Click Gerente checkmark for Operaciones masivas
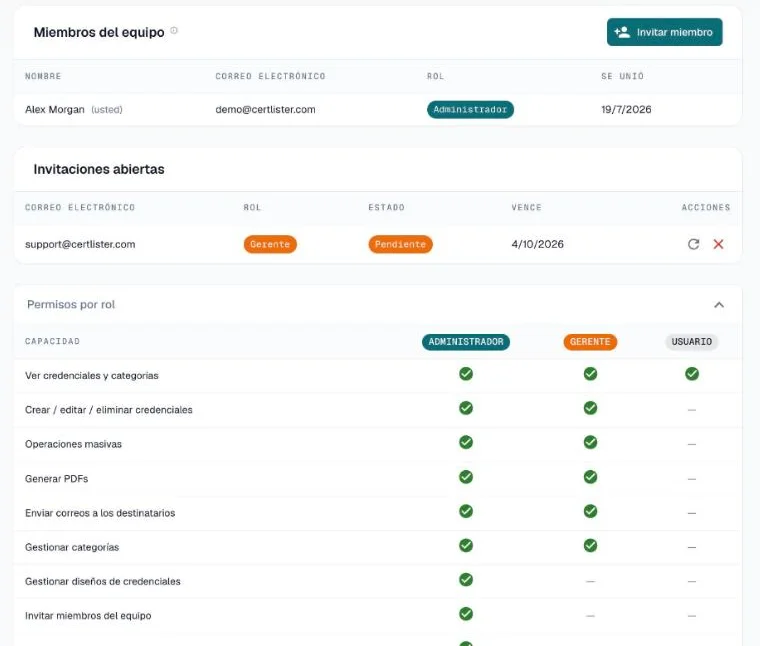 (590, 442)
